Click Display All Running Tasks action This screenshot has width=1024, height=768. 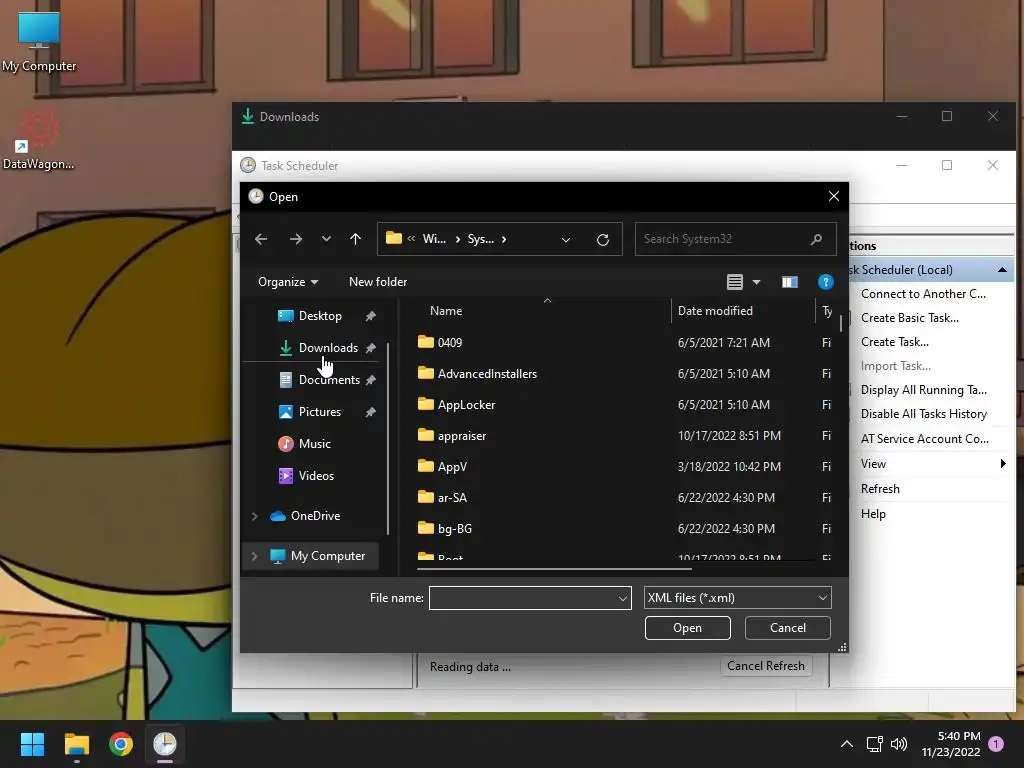point(923,390)
